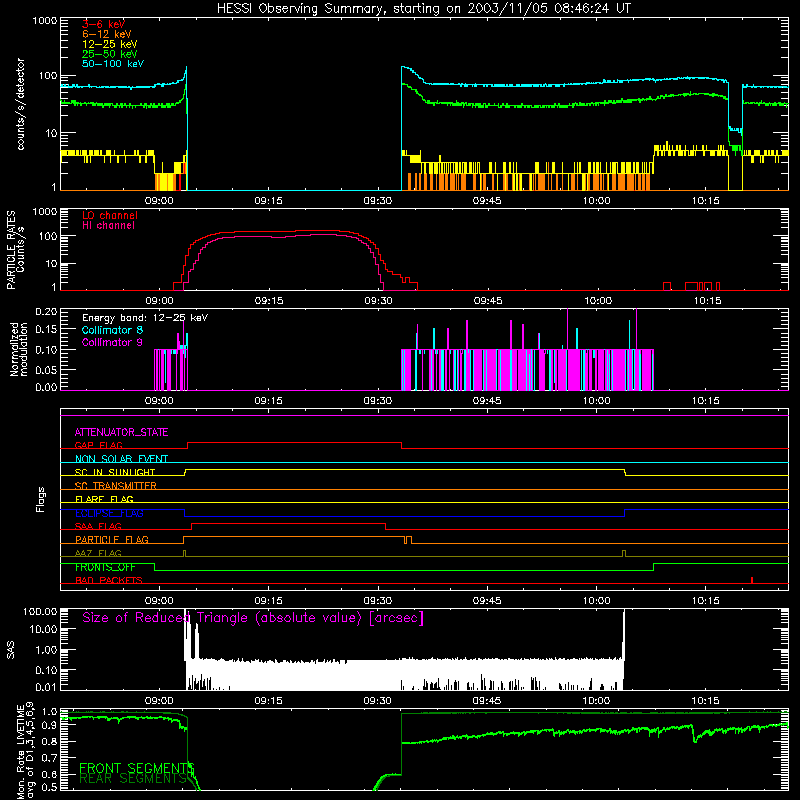Click the 100.00 y-axis value in SAS panel
This screenshot has width=800, height=800.
coord(40,611)
